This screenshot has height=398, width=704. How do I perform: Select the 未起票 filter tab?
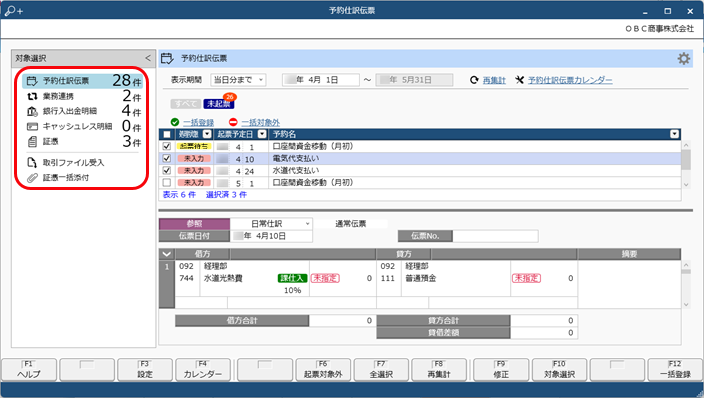point(219,104)
